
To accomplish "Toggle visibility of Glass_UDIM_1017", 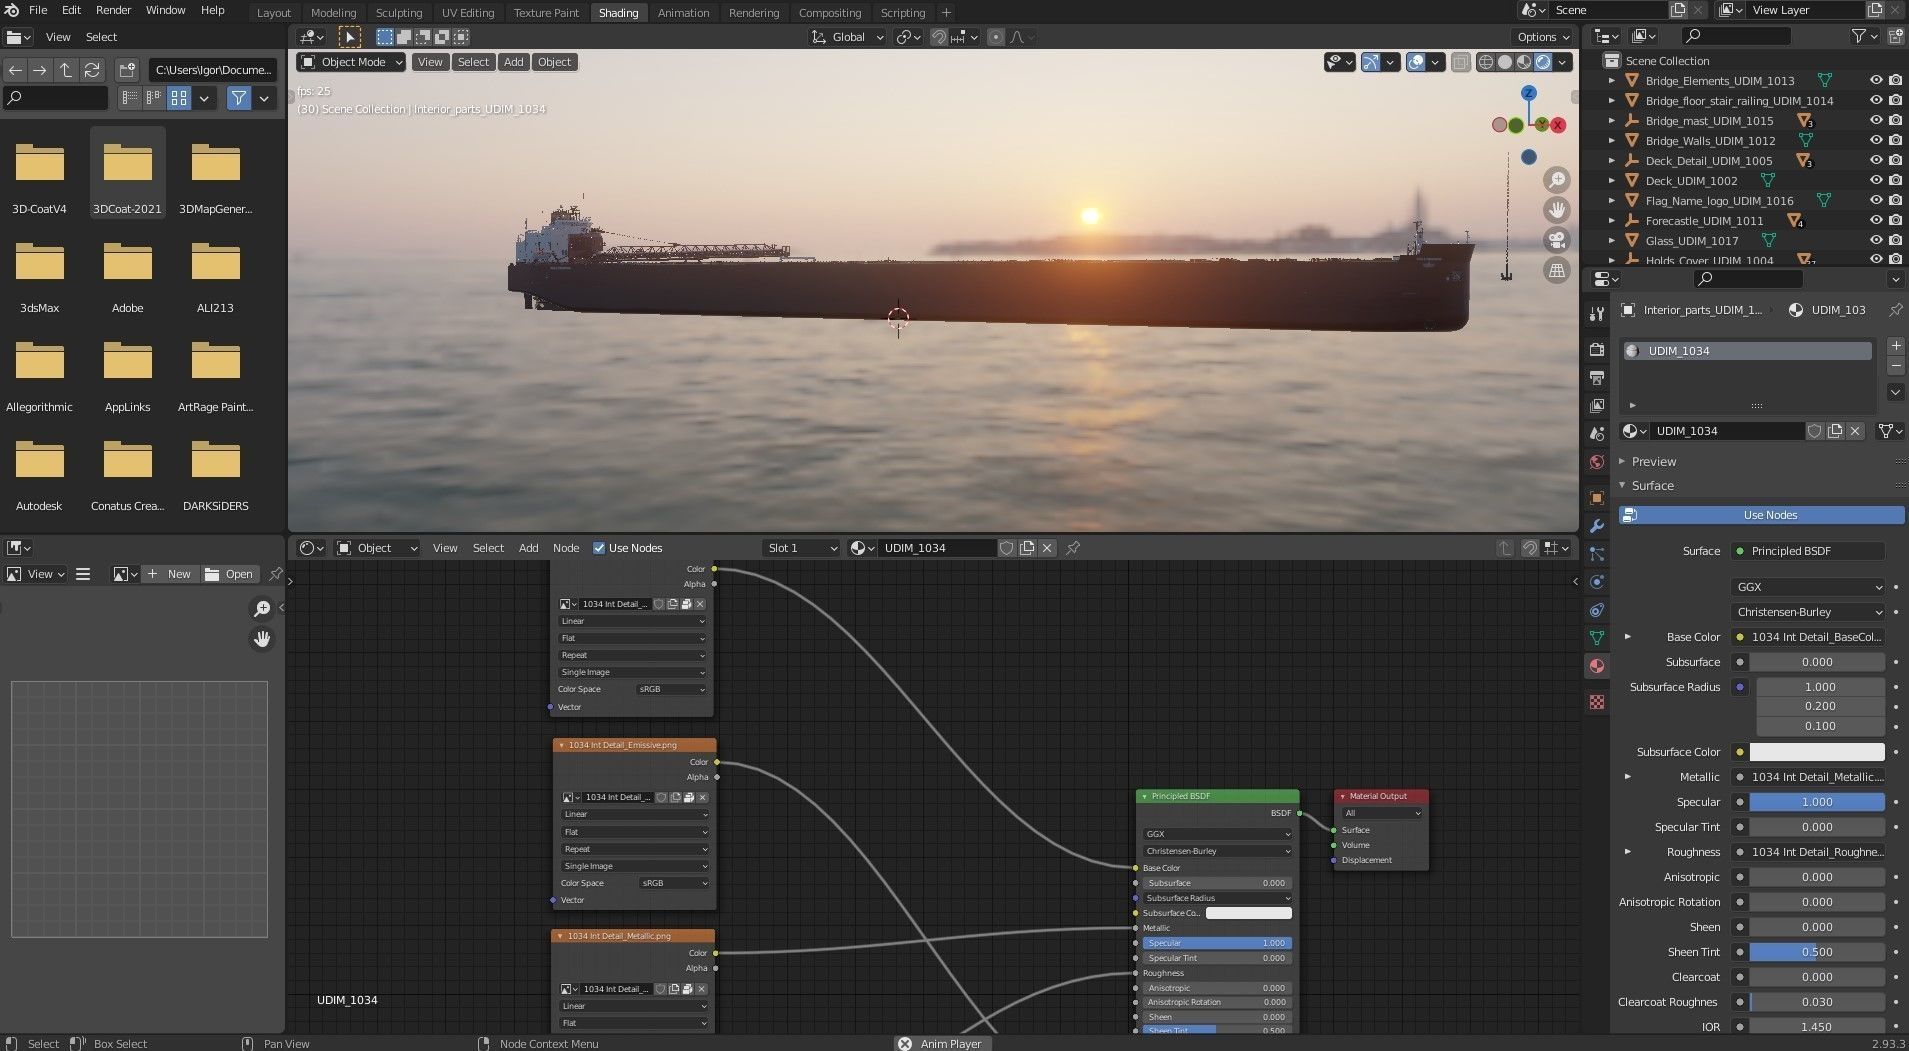I will coord(1876,241).
